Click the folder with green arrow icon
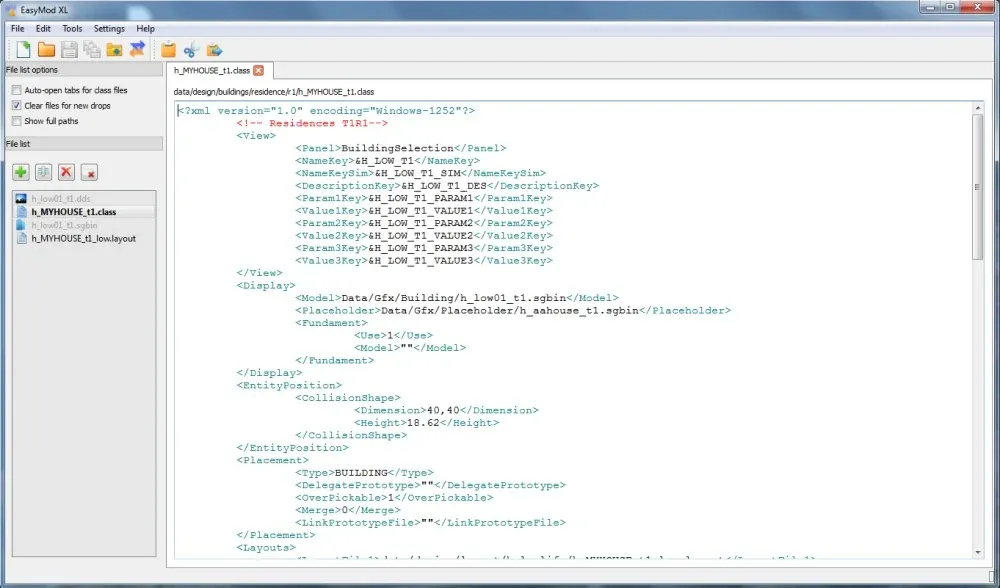 pyautogui.click(x=114, y=49)
